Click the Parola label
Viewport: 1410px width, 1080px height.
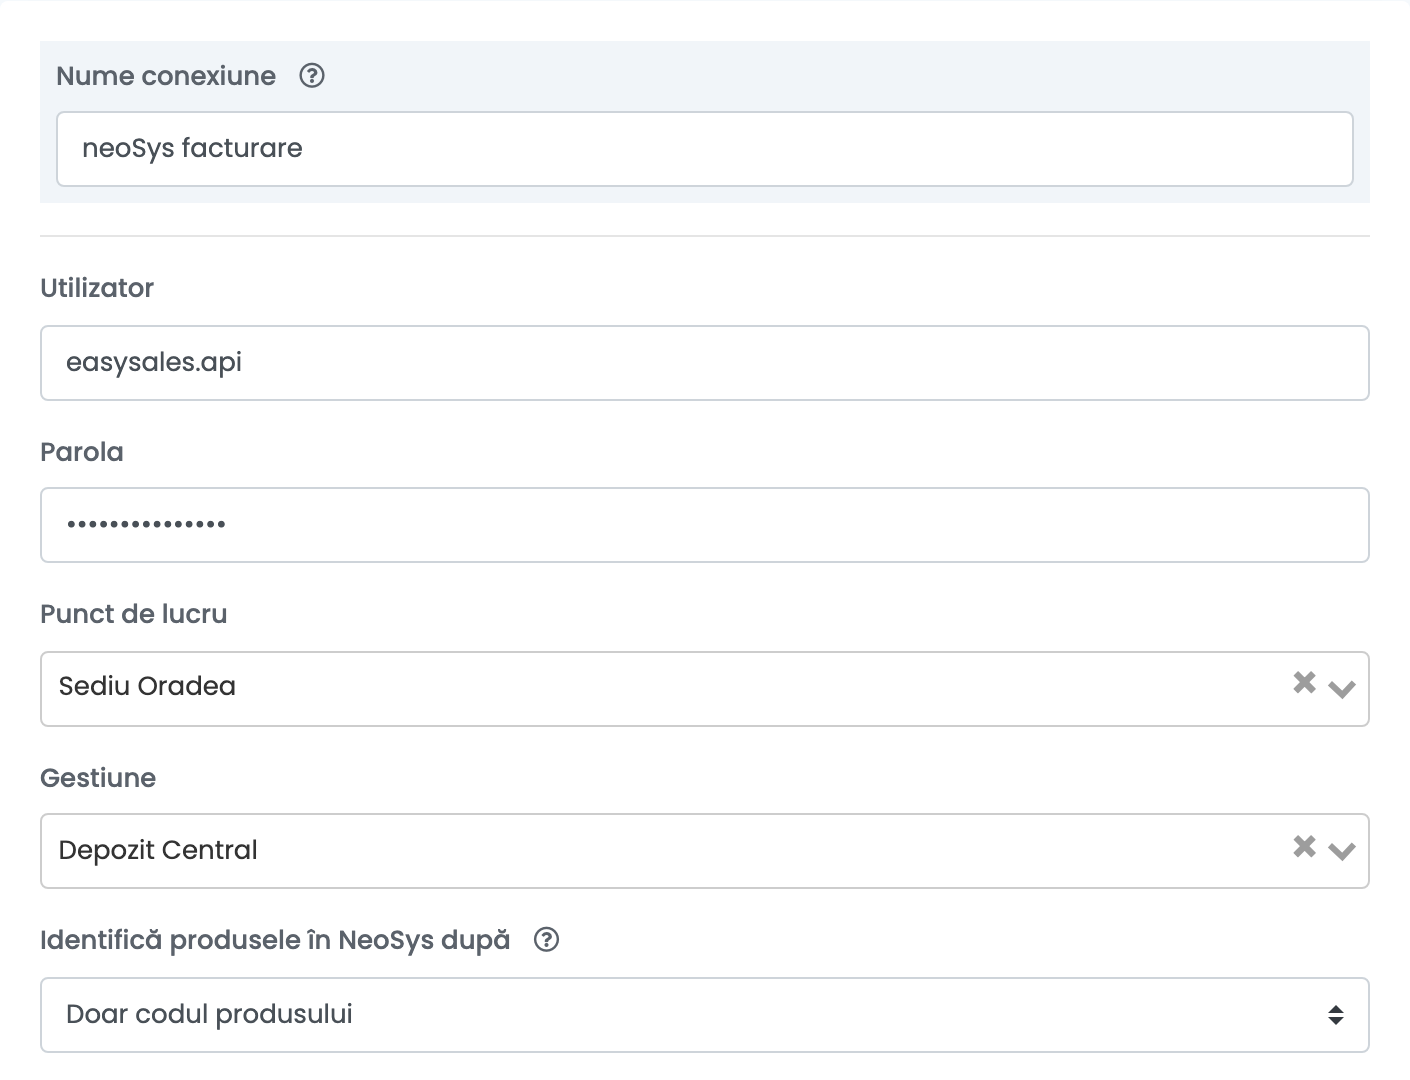click(82, 452)
